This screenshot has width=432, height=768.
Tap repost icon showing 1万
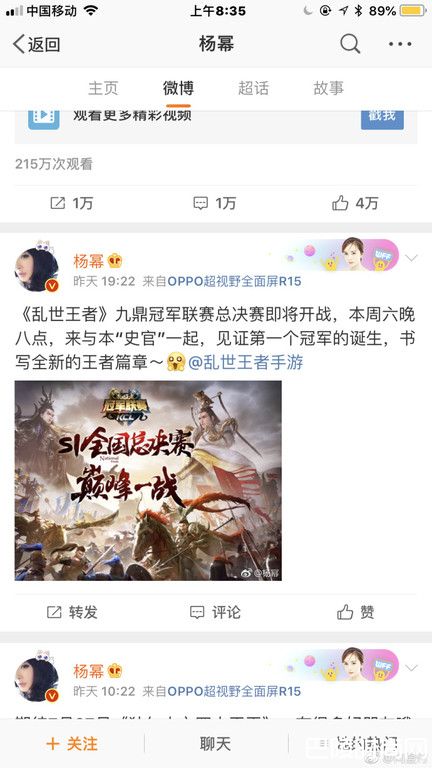point(72,203)
